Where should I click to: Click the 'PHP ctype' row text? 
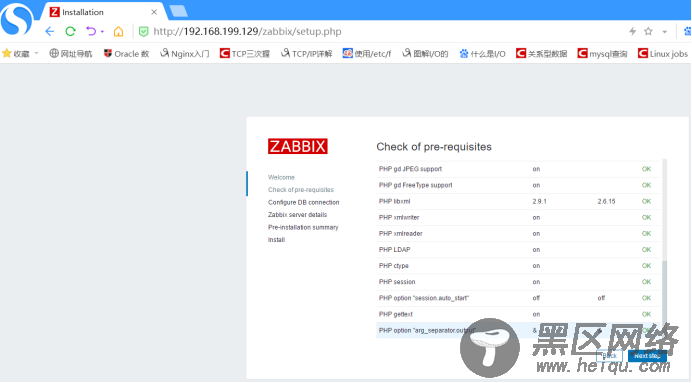394,266
